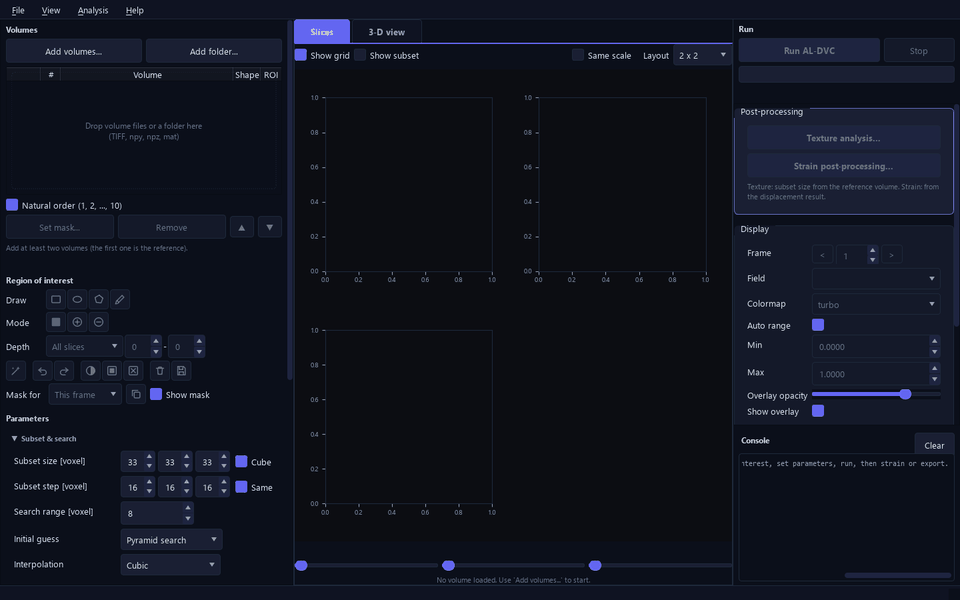This screenshot has height=600, width=960.
Task: Open the File menu
Action: 18,10
